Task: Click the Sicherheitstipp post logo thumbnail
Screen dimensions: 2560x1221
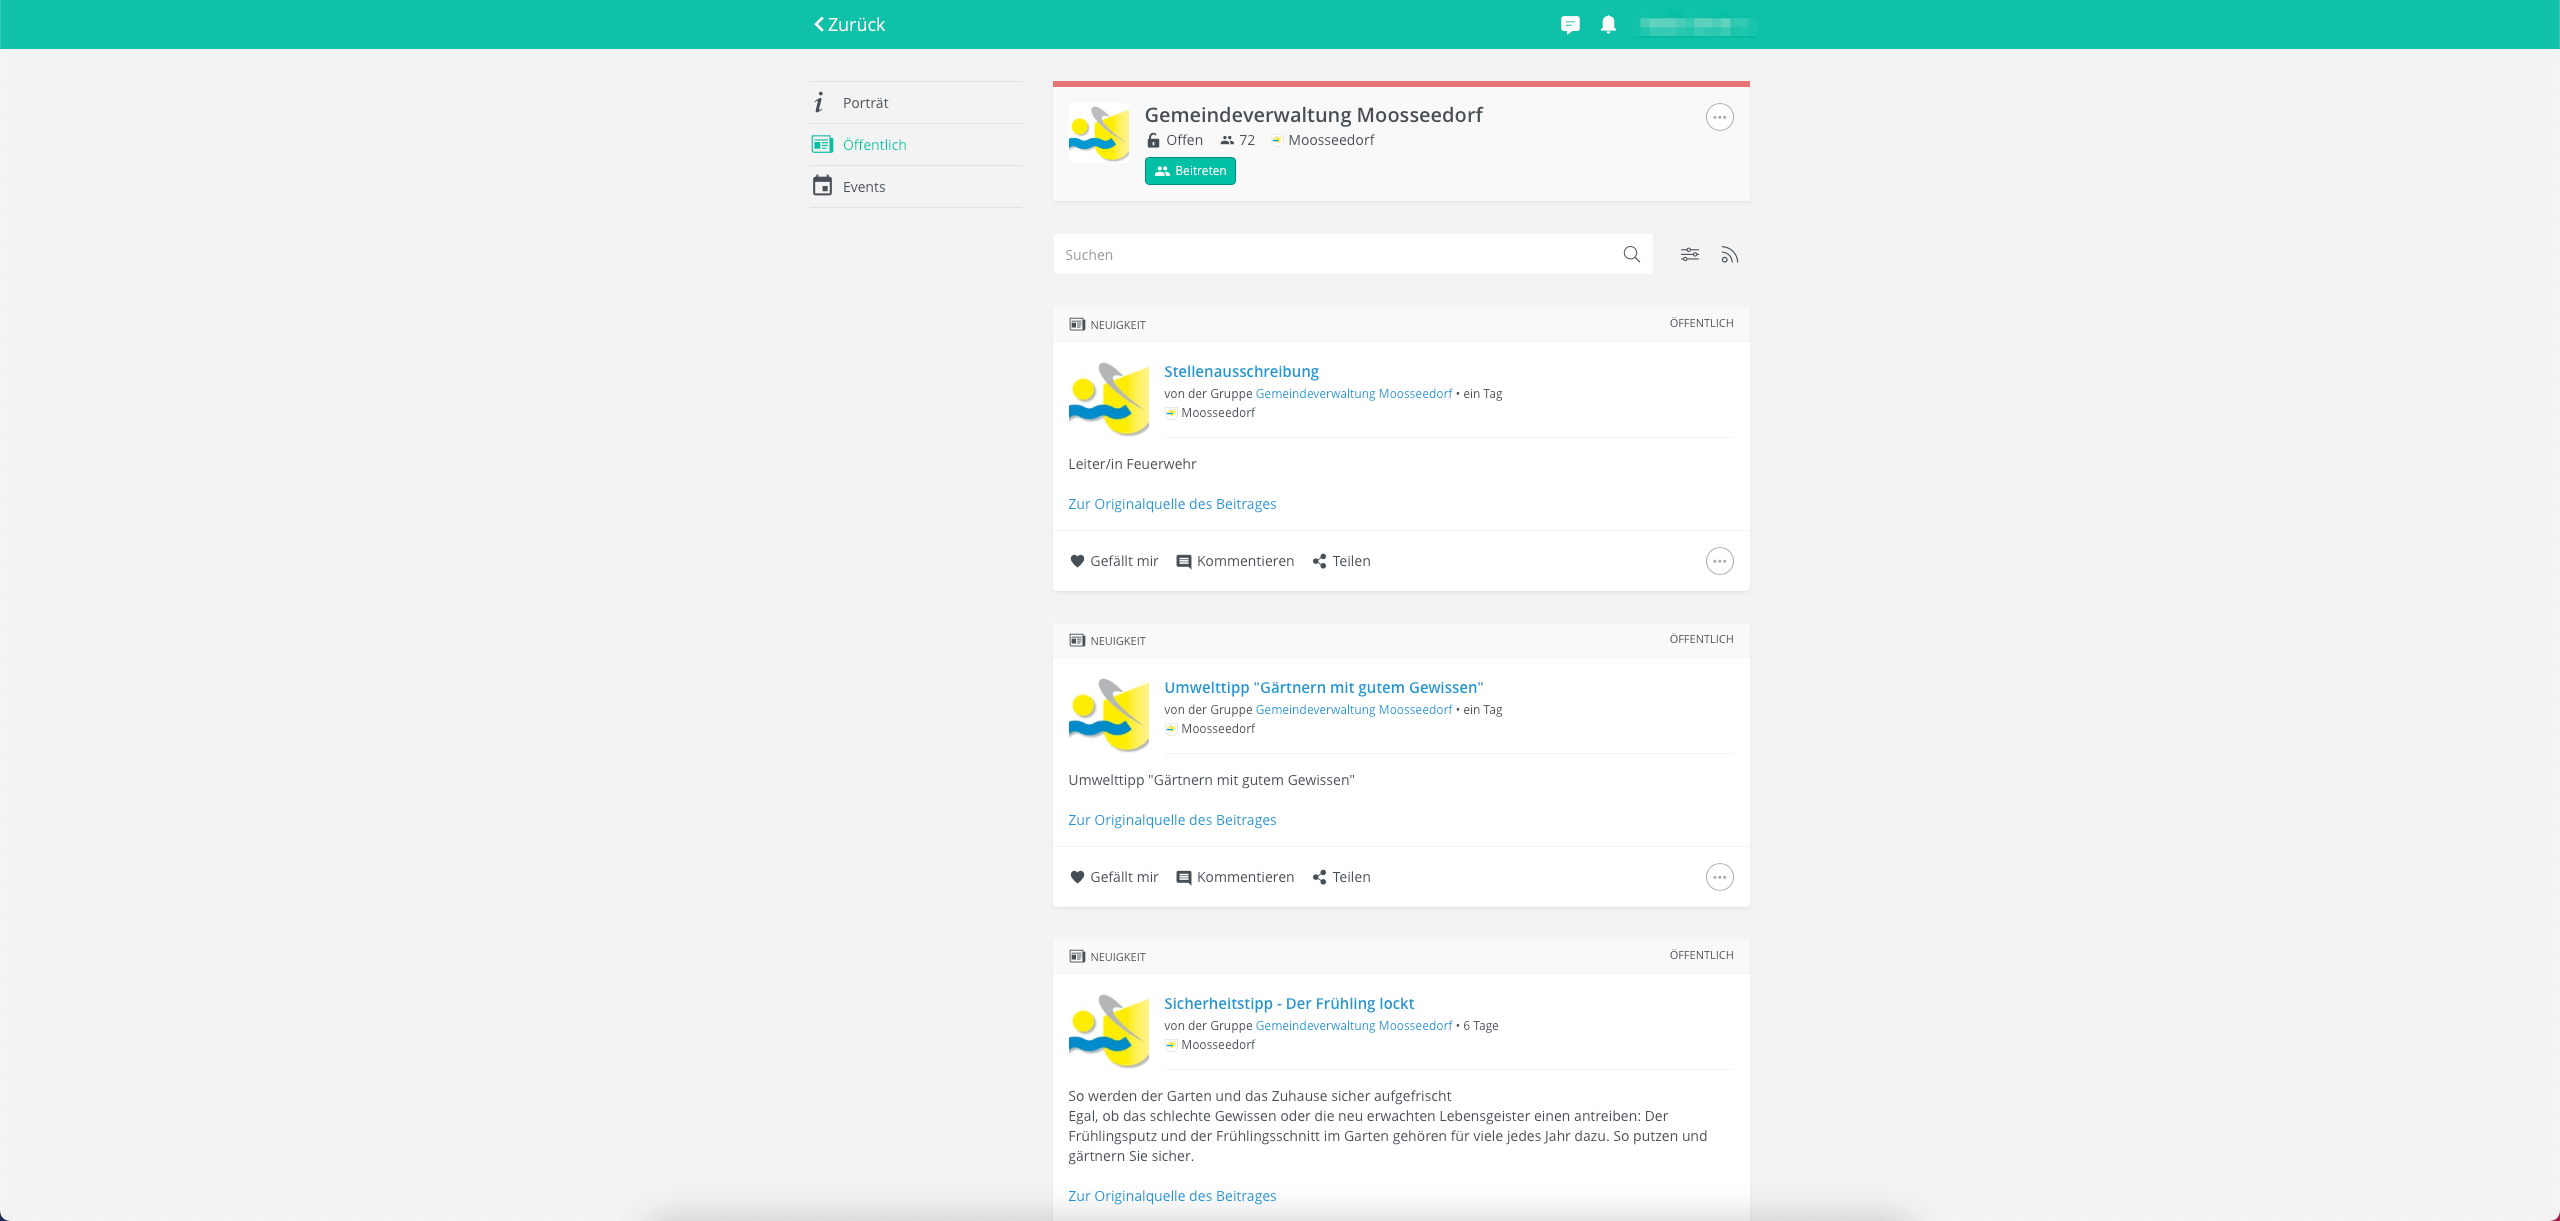Action: (1108, 1031)
